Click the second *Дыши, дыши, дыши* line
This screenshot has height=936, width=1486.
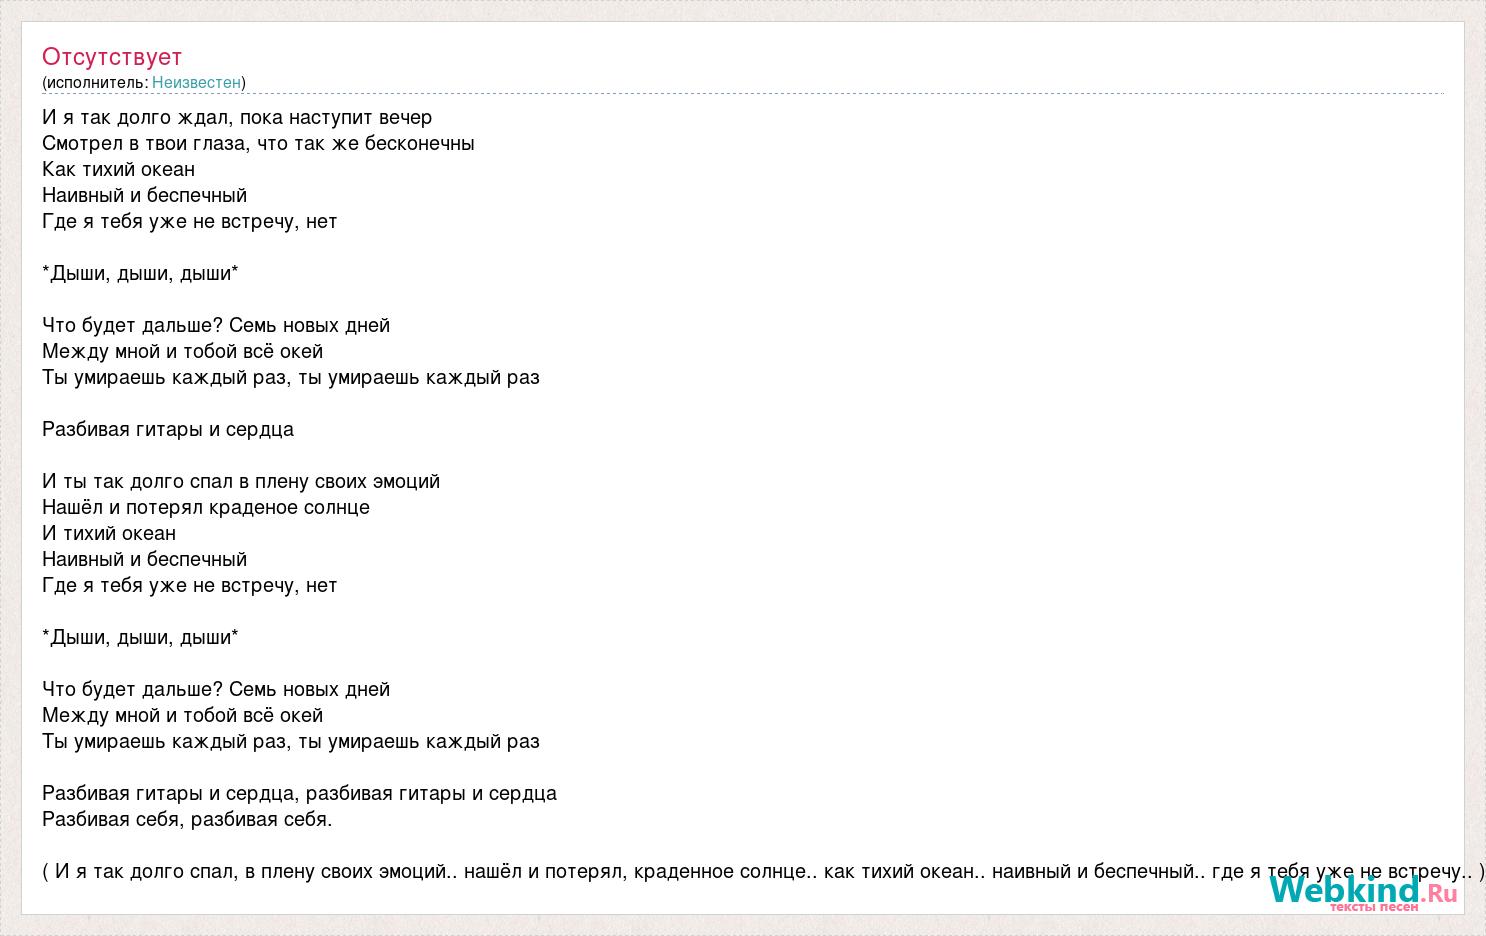[x=140, y=637]
